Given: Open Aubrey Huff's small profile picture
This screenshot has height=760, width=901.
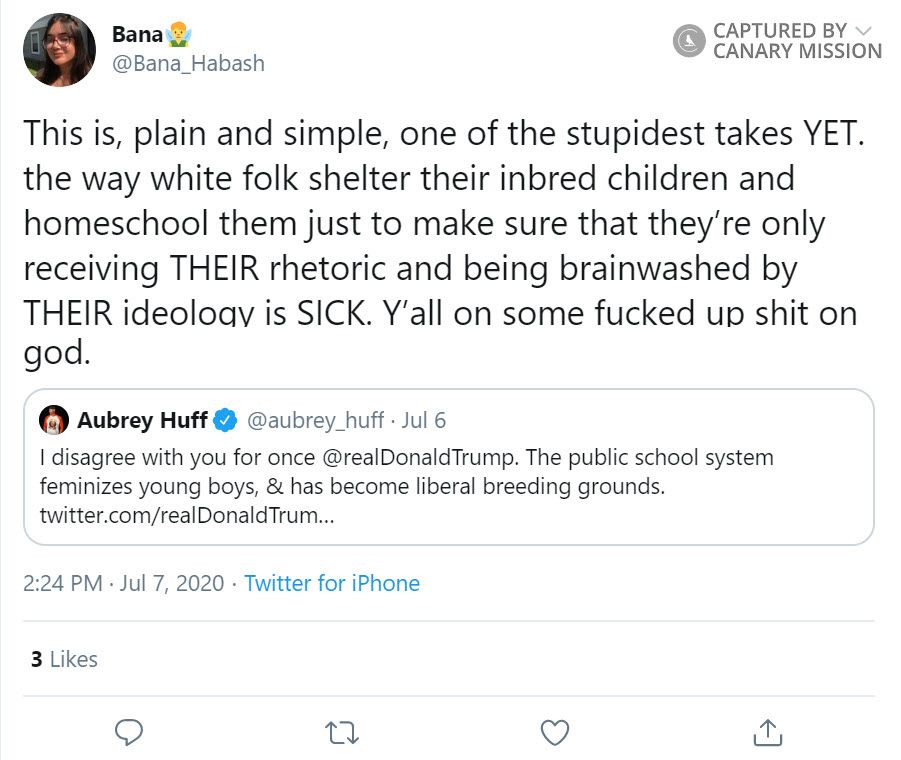Looking at the screenshot, I should point(55,421).
